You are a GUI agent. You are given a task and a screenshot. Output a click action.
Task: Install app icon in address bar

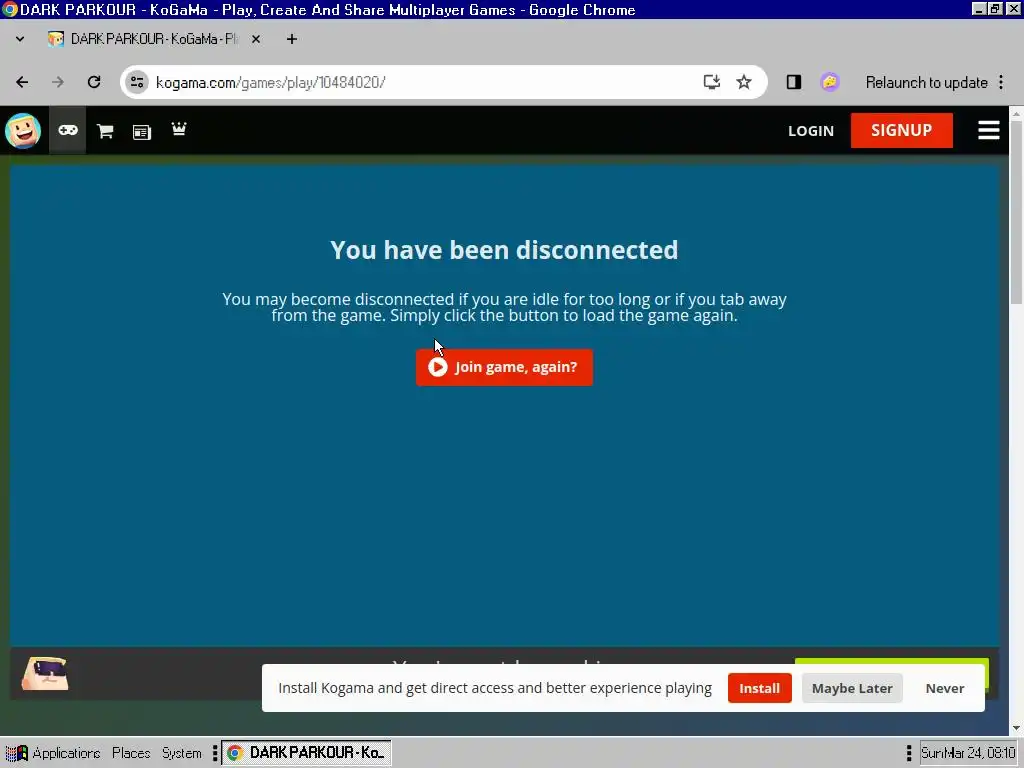pyautogui.click(x=711, y=82)
